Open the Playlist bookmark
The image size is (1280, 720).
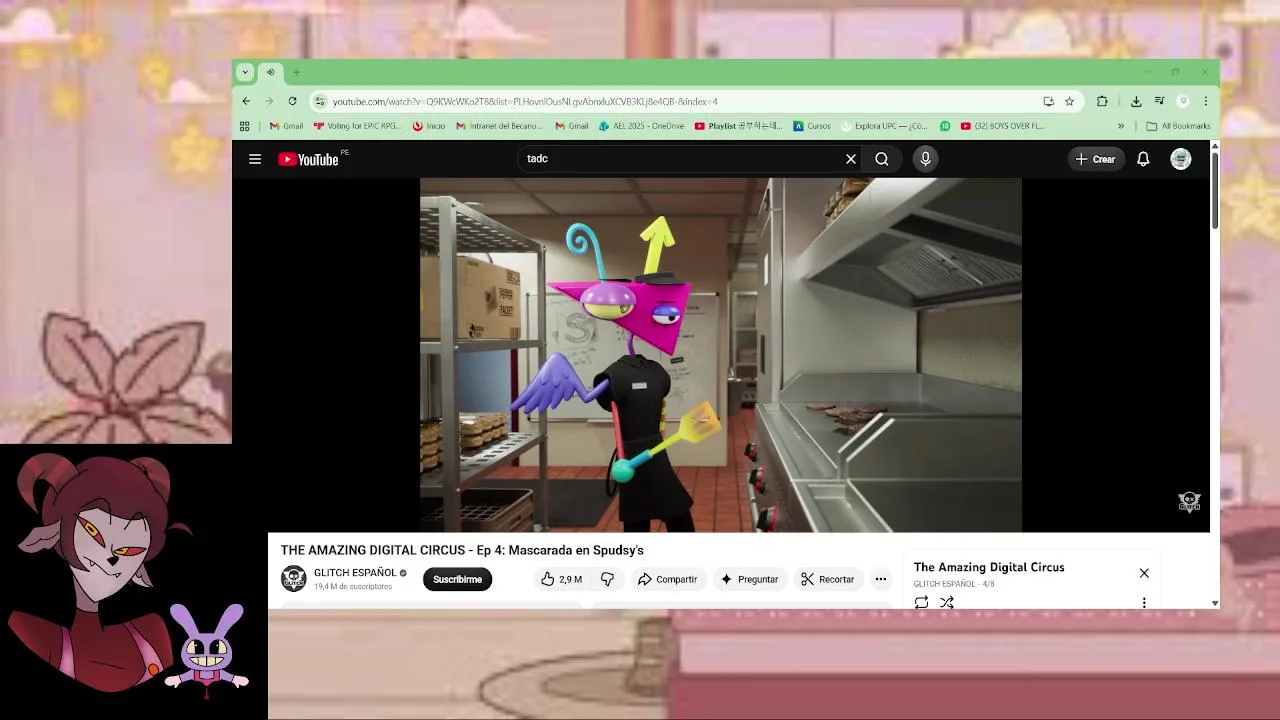pyautogui.click(x=738, y=126)
